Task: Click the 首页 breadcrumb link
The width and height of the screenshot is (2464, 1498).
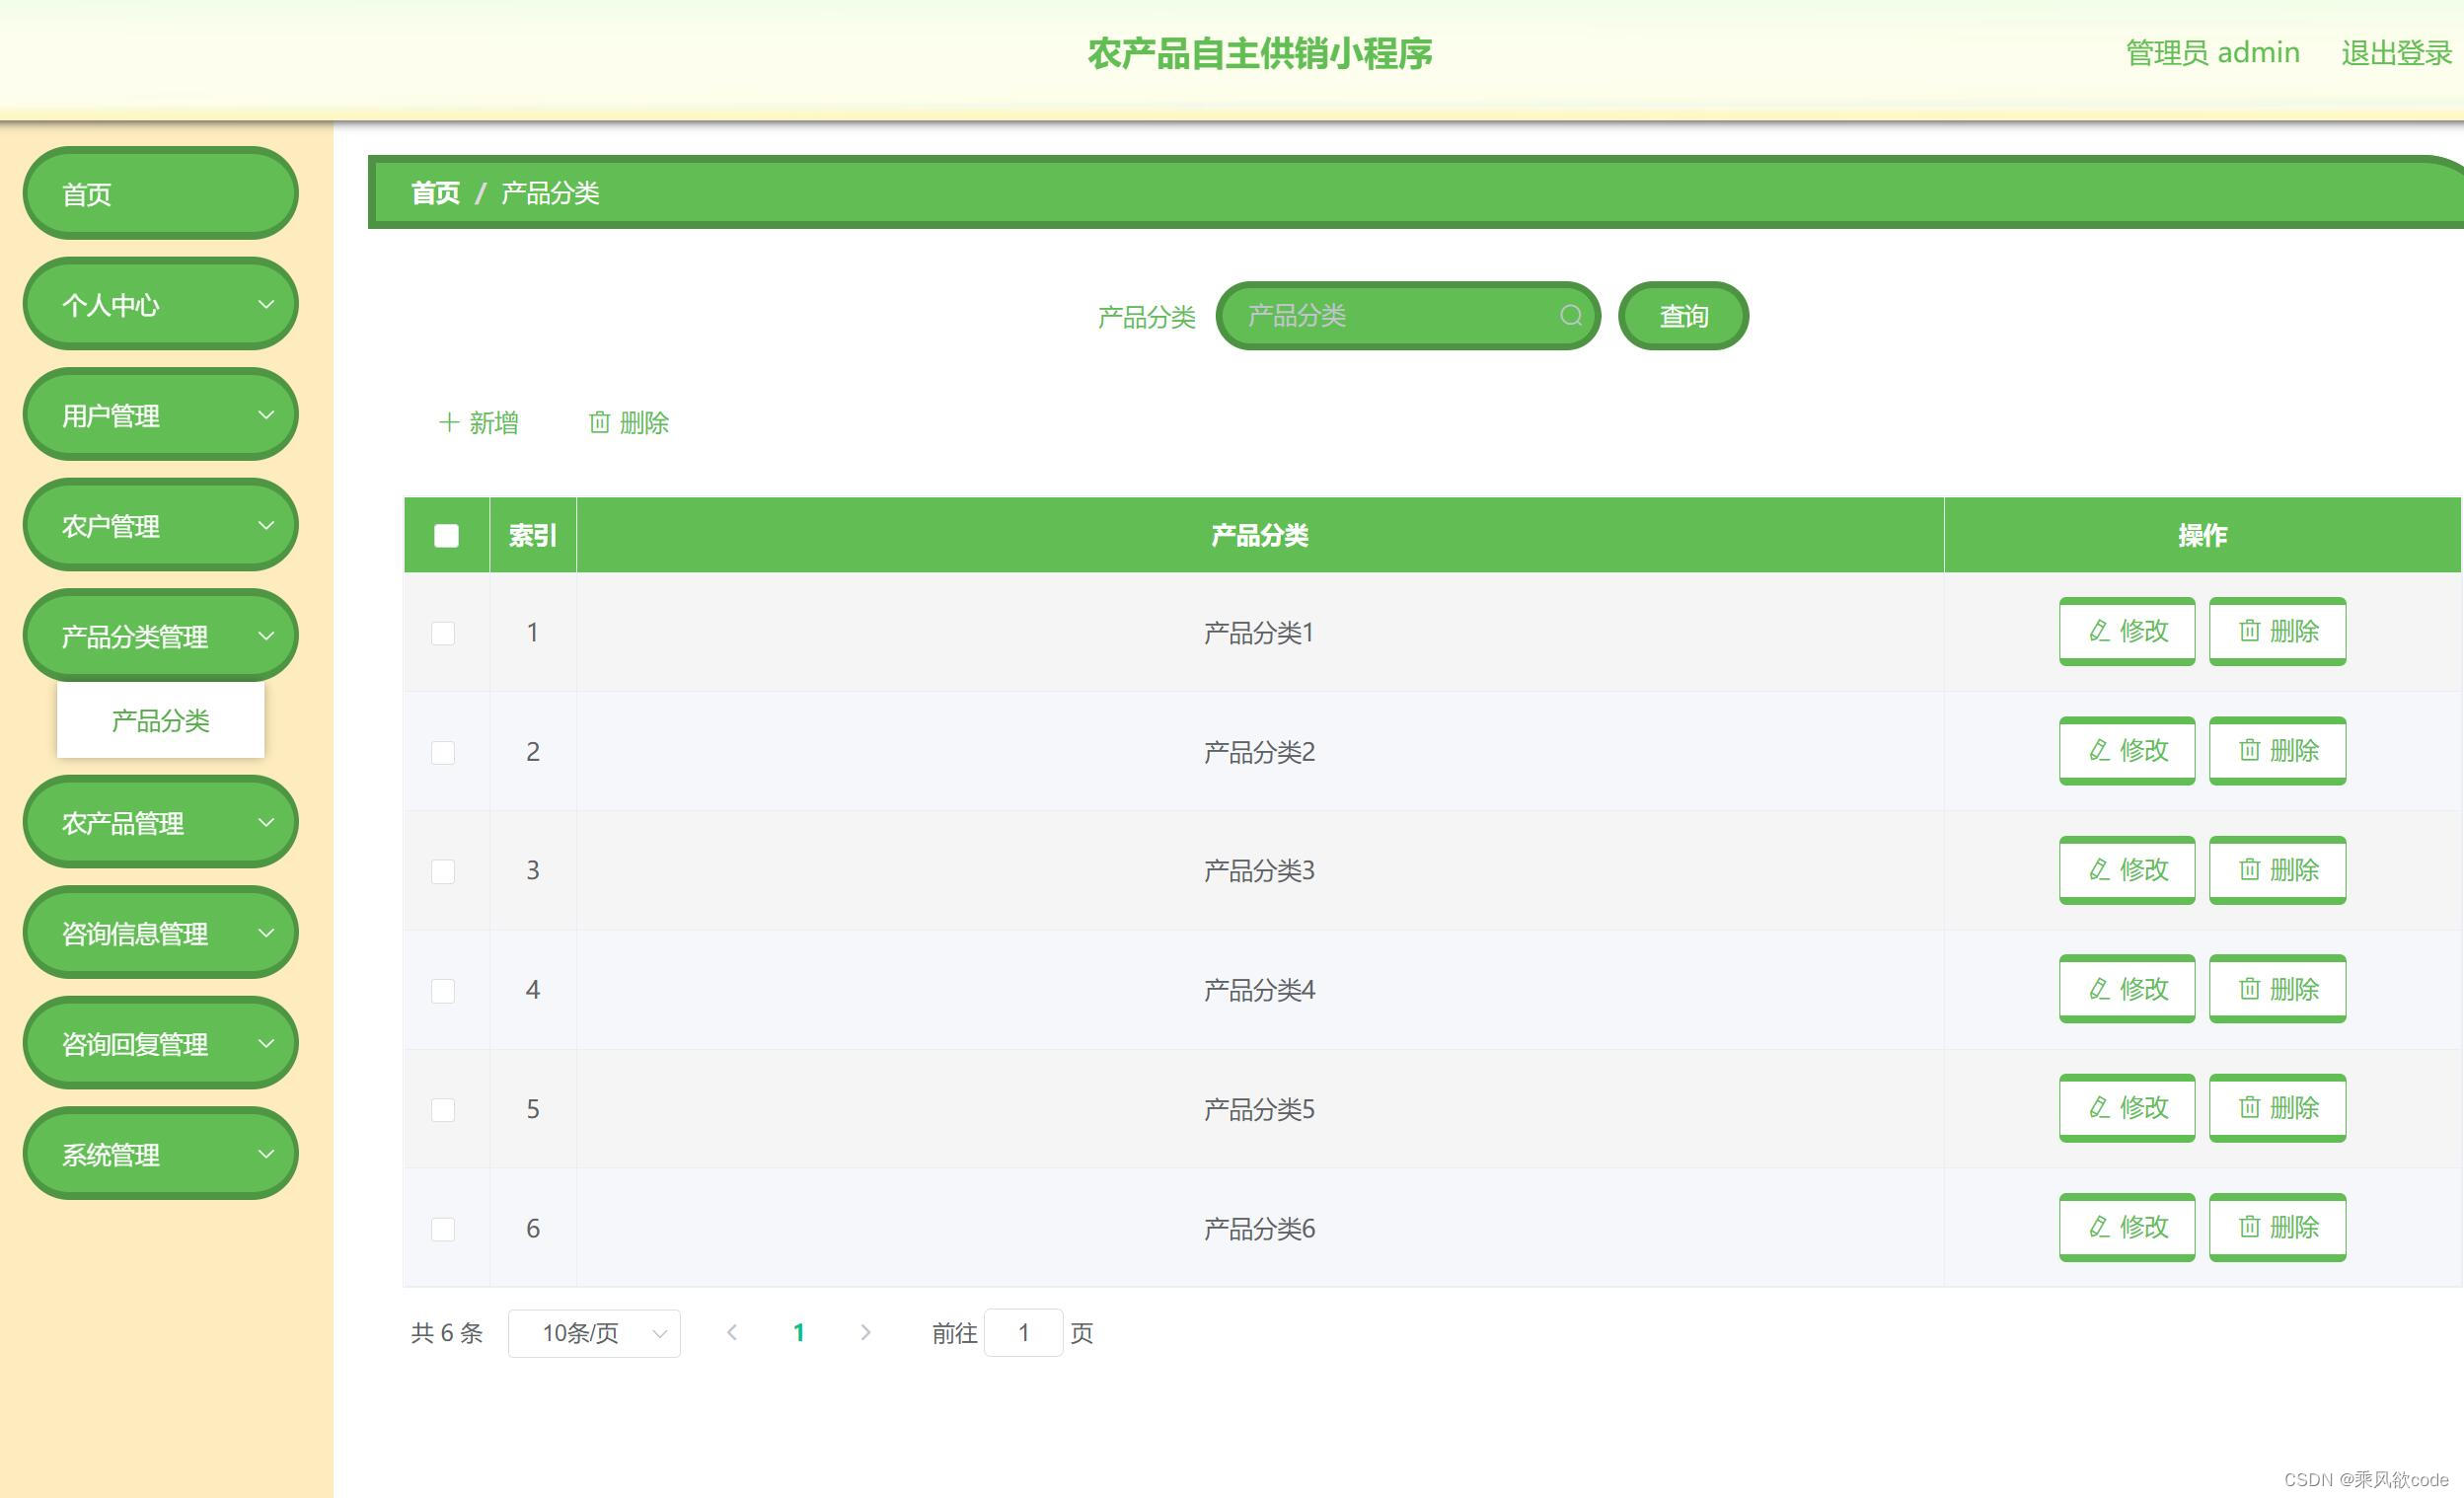Action: (435, 193)
